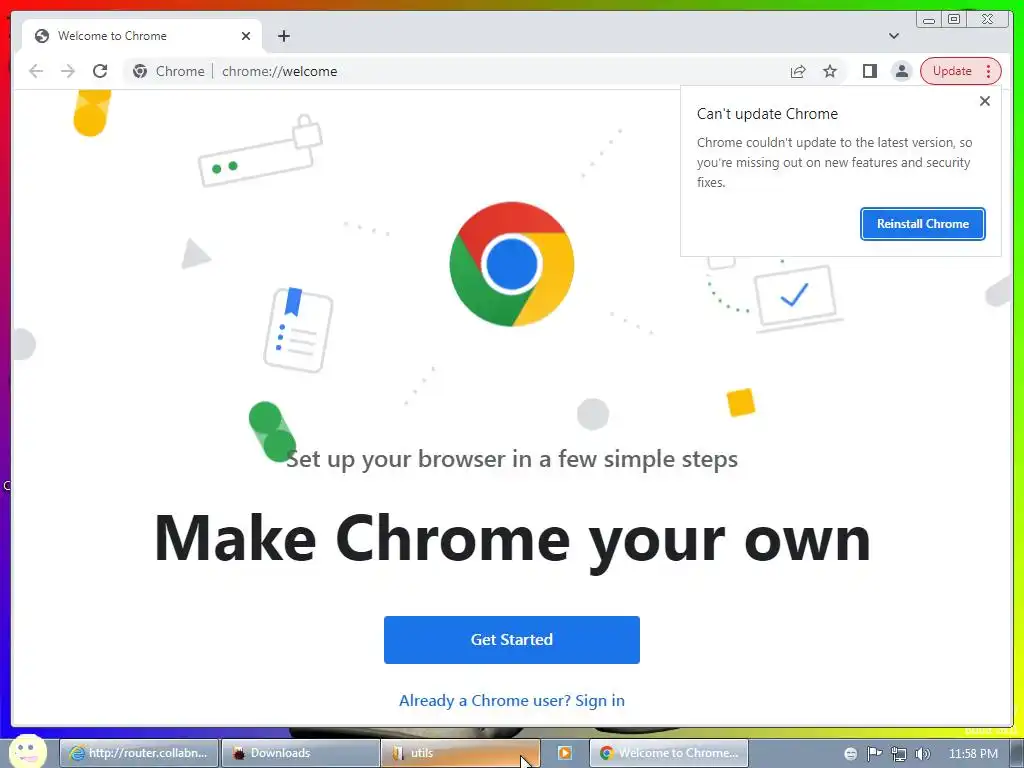Click Reinstall Chrome button

click(x=923, y=224)
